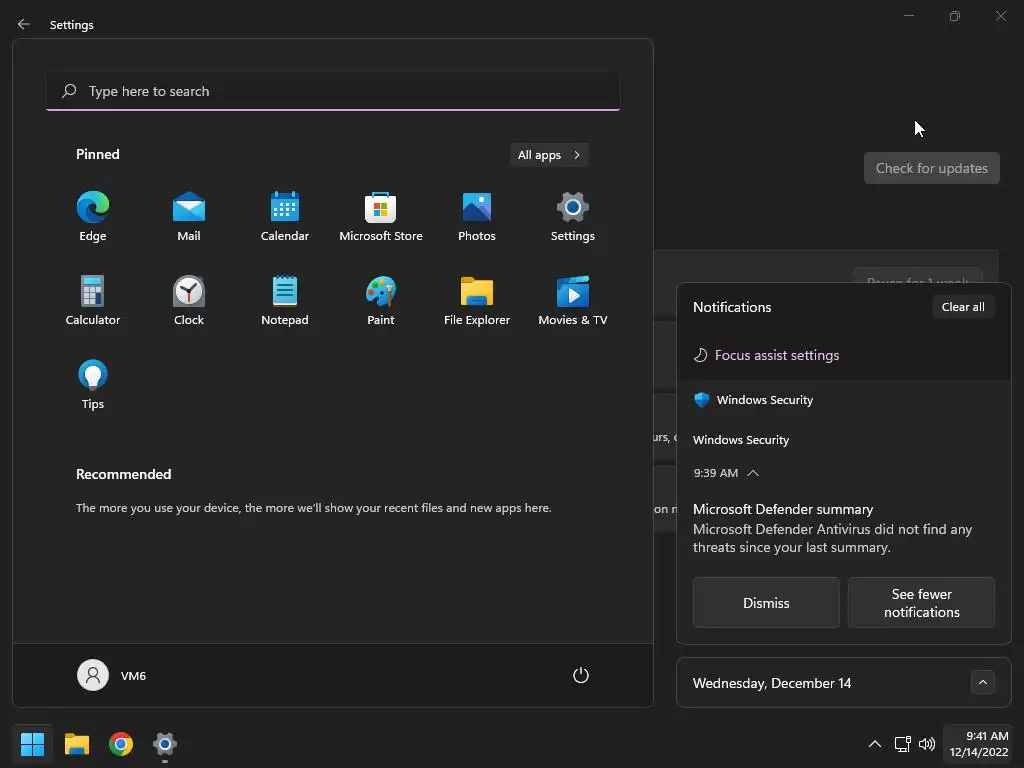Open Edge from pinned apps
The image size is (1024, 768).
click(93, 217)
